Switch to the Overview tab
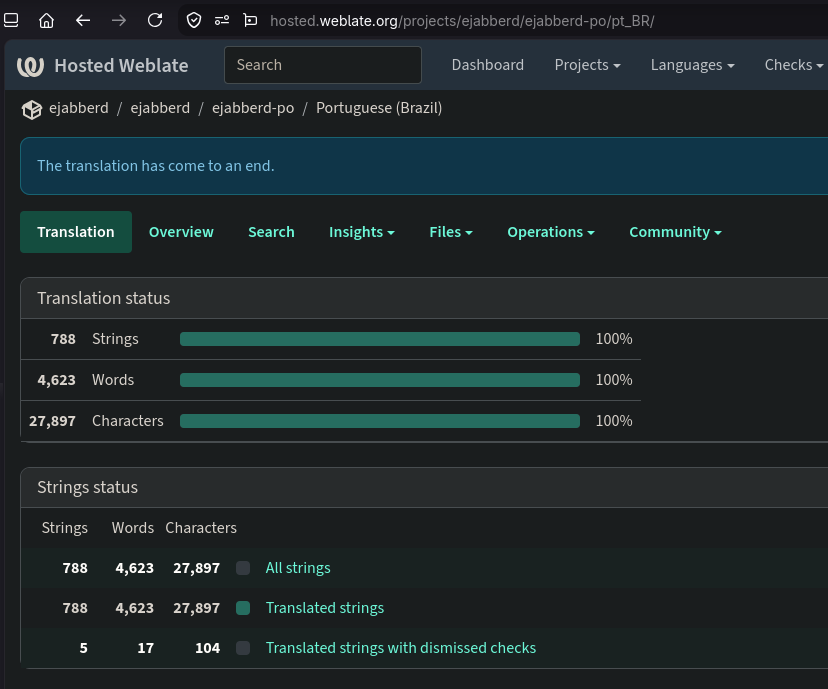 point(181,232)
